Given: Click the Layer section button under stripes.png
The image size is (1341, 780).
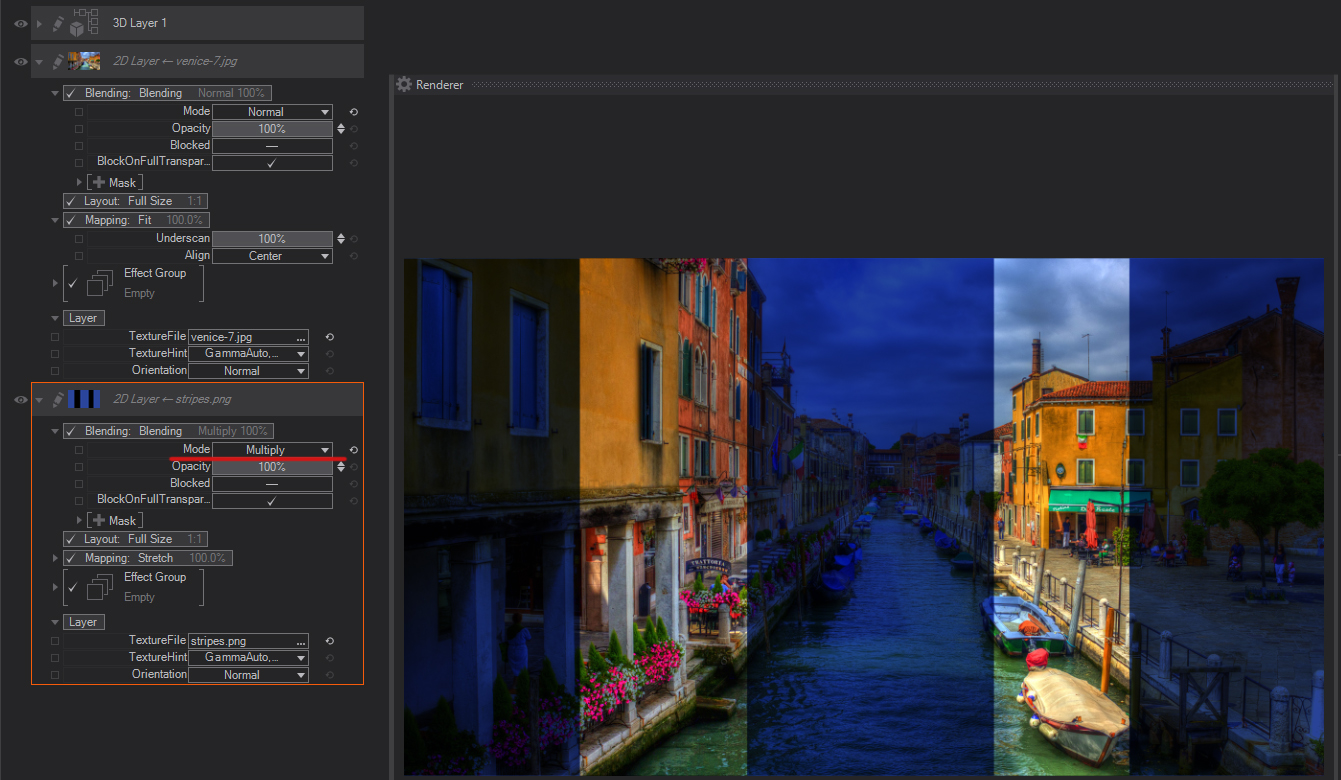Looking at the screenshot, I should [83, 622].
